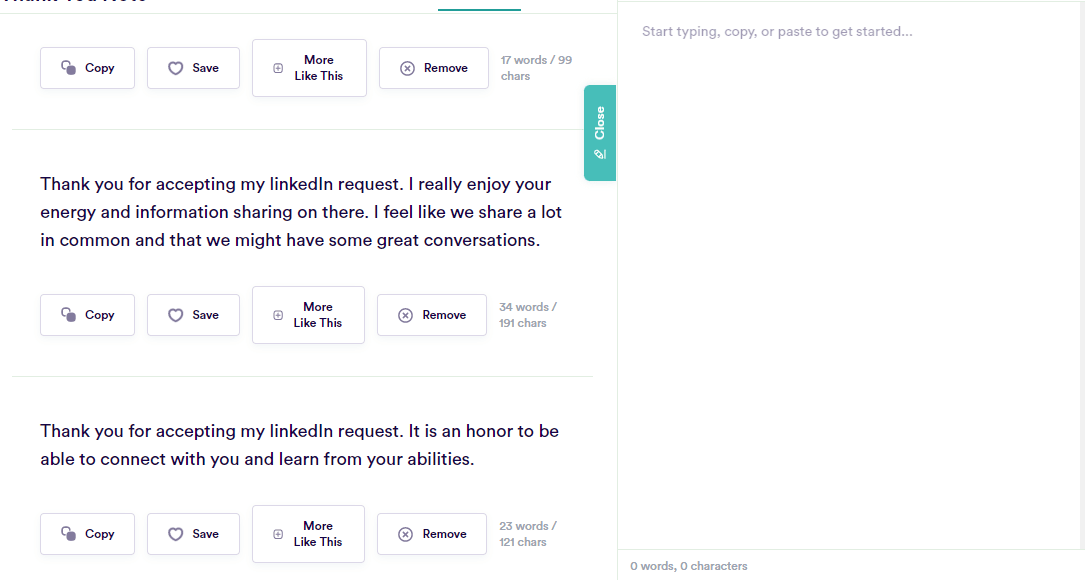The height and width of the screenshot is (580, 1085).
Task: Remove the 121-char thank you note
Action: 432,534
